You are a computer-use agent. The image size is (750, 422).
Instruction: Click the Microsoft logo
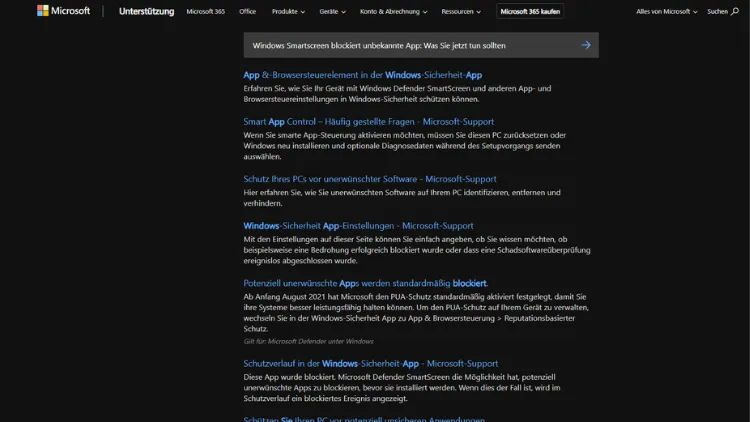(63, 11)
